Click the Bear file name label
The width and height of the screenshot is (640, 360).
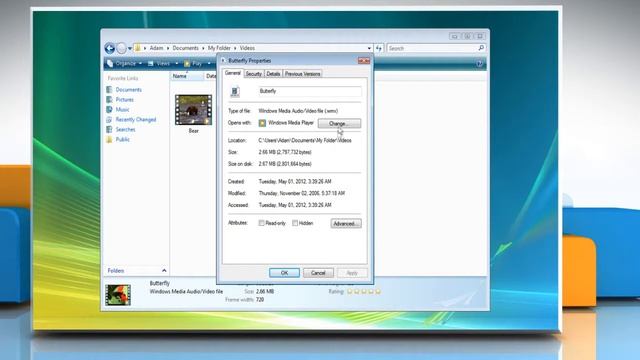pos(193,131)
